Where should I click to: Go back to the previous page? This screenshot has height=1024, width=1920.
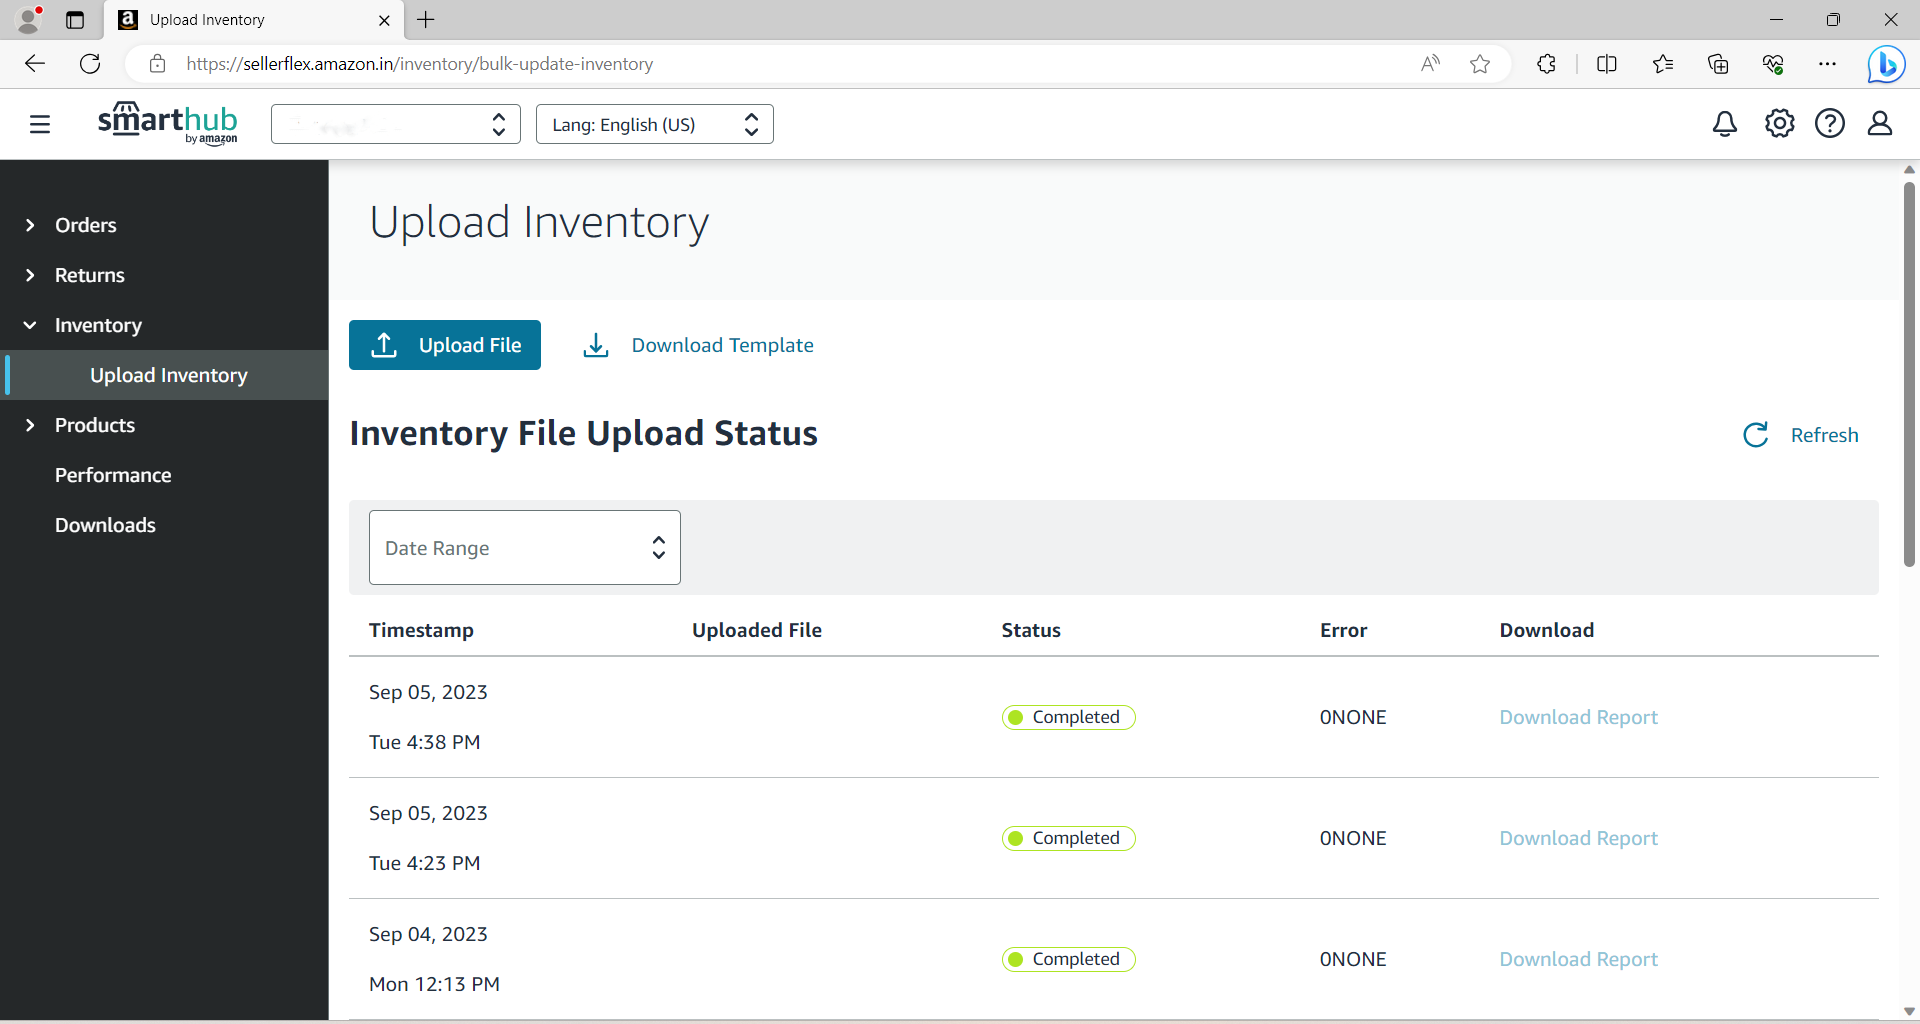tap(35, 64)
